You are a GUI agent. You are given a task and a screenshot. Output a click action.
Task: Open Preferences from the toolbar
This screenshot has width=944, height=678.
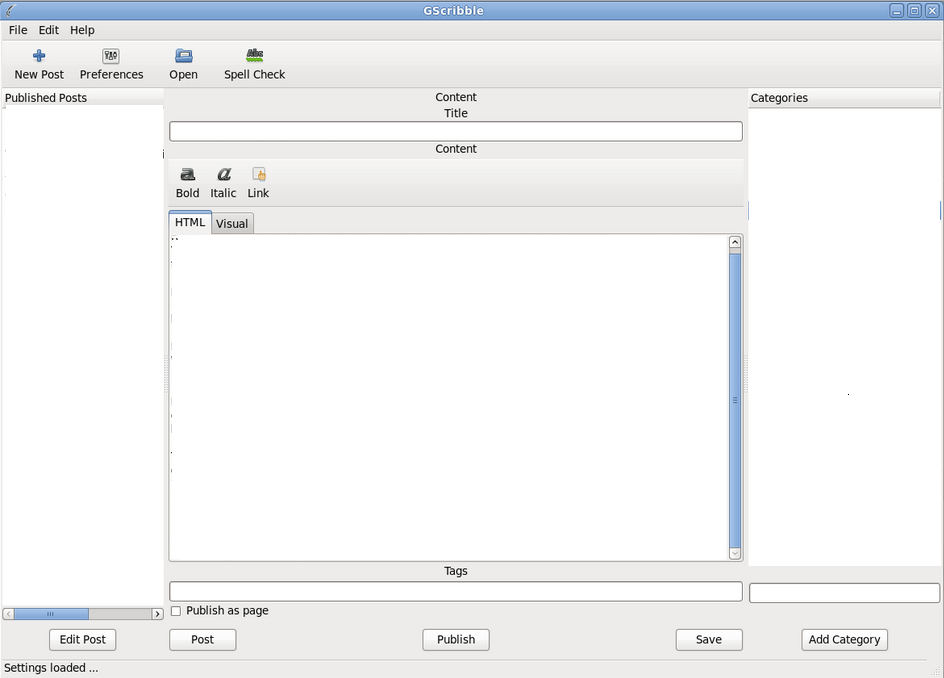point(111,64)
